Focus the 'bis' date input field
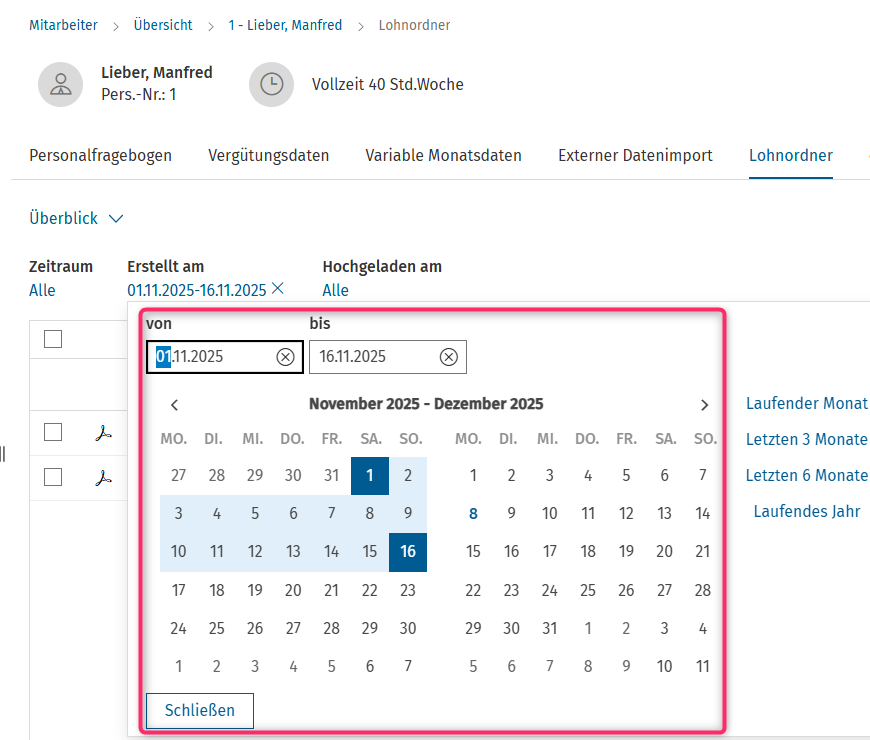This screenshot has height=740, width=870. (x=387, y=357)
